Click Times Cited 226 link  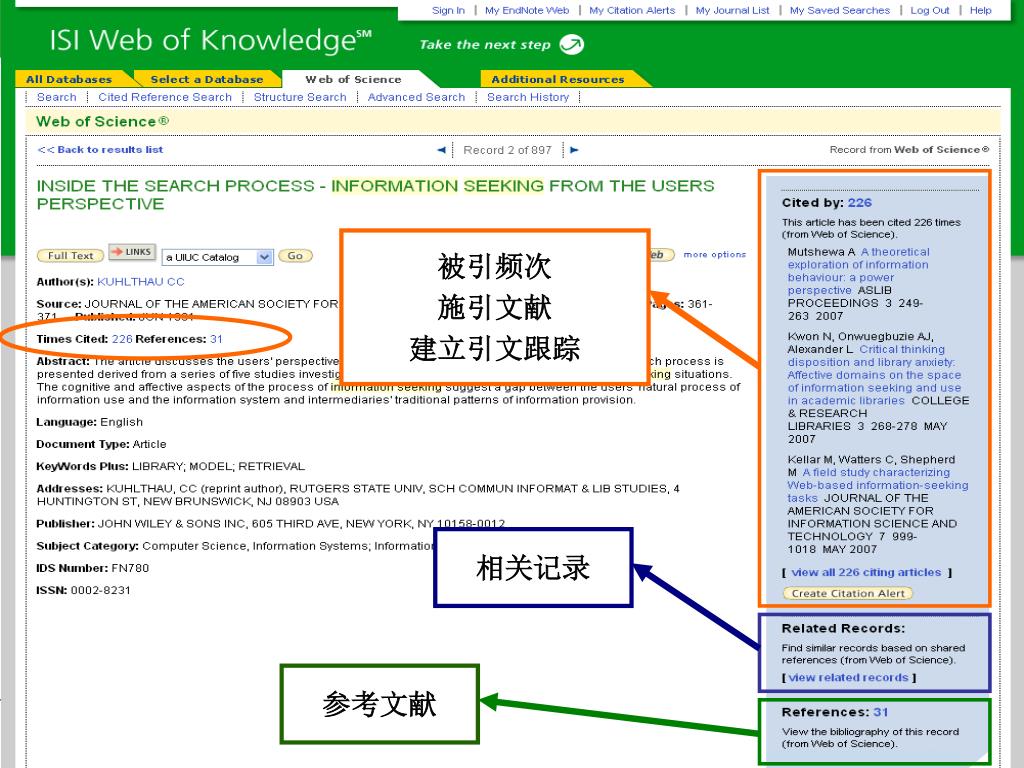tap(122, 339)
